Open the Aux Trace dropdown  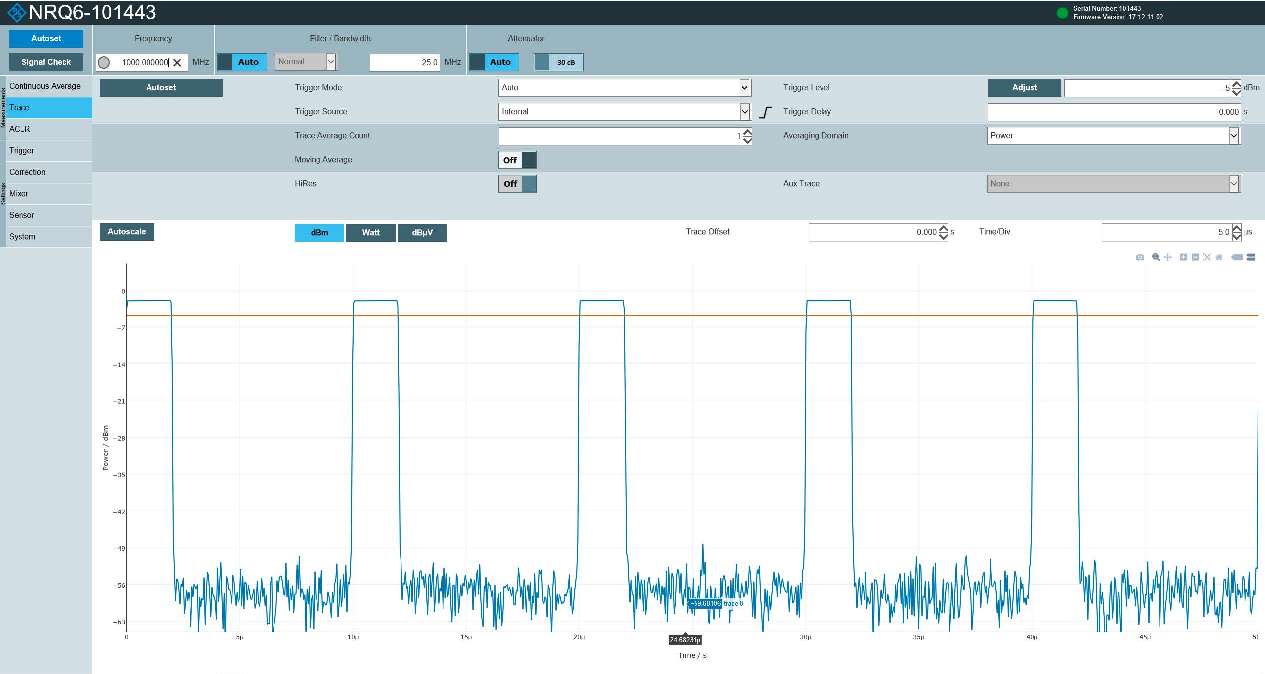(1114, 183)
